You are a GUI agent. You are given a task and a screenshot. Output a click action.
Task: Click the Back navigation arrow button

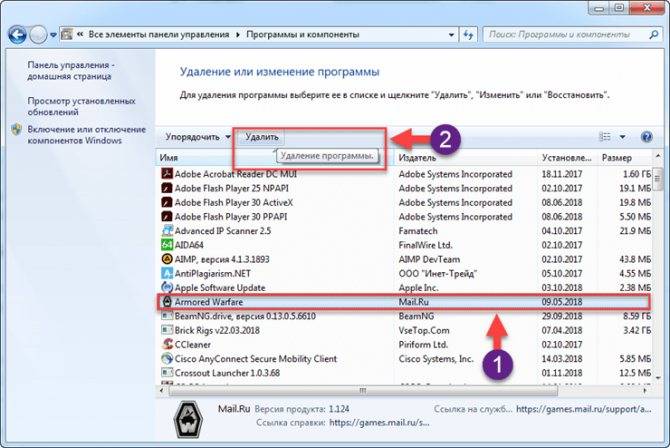coord(18,35)
